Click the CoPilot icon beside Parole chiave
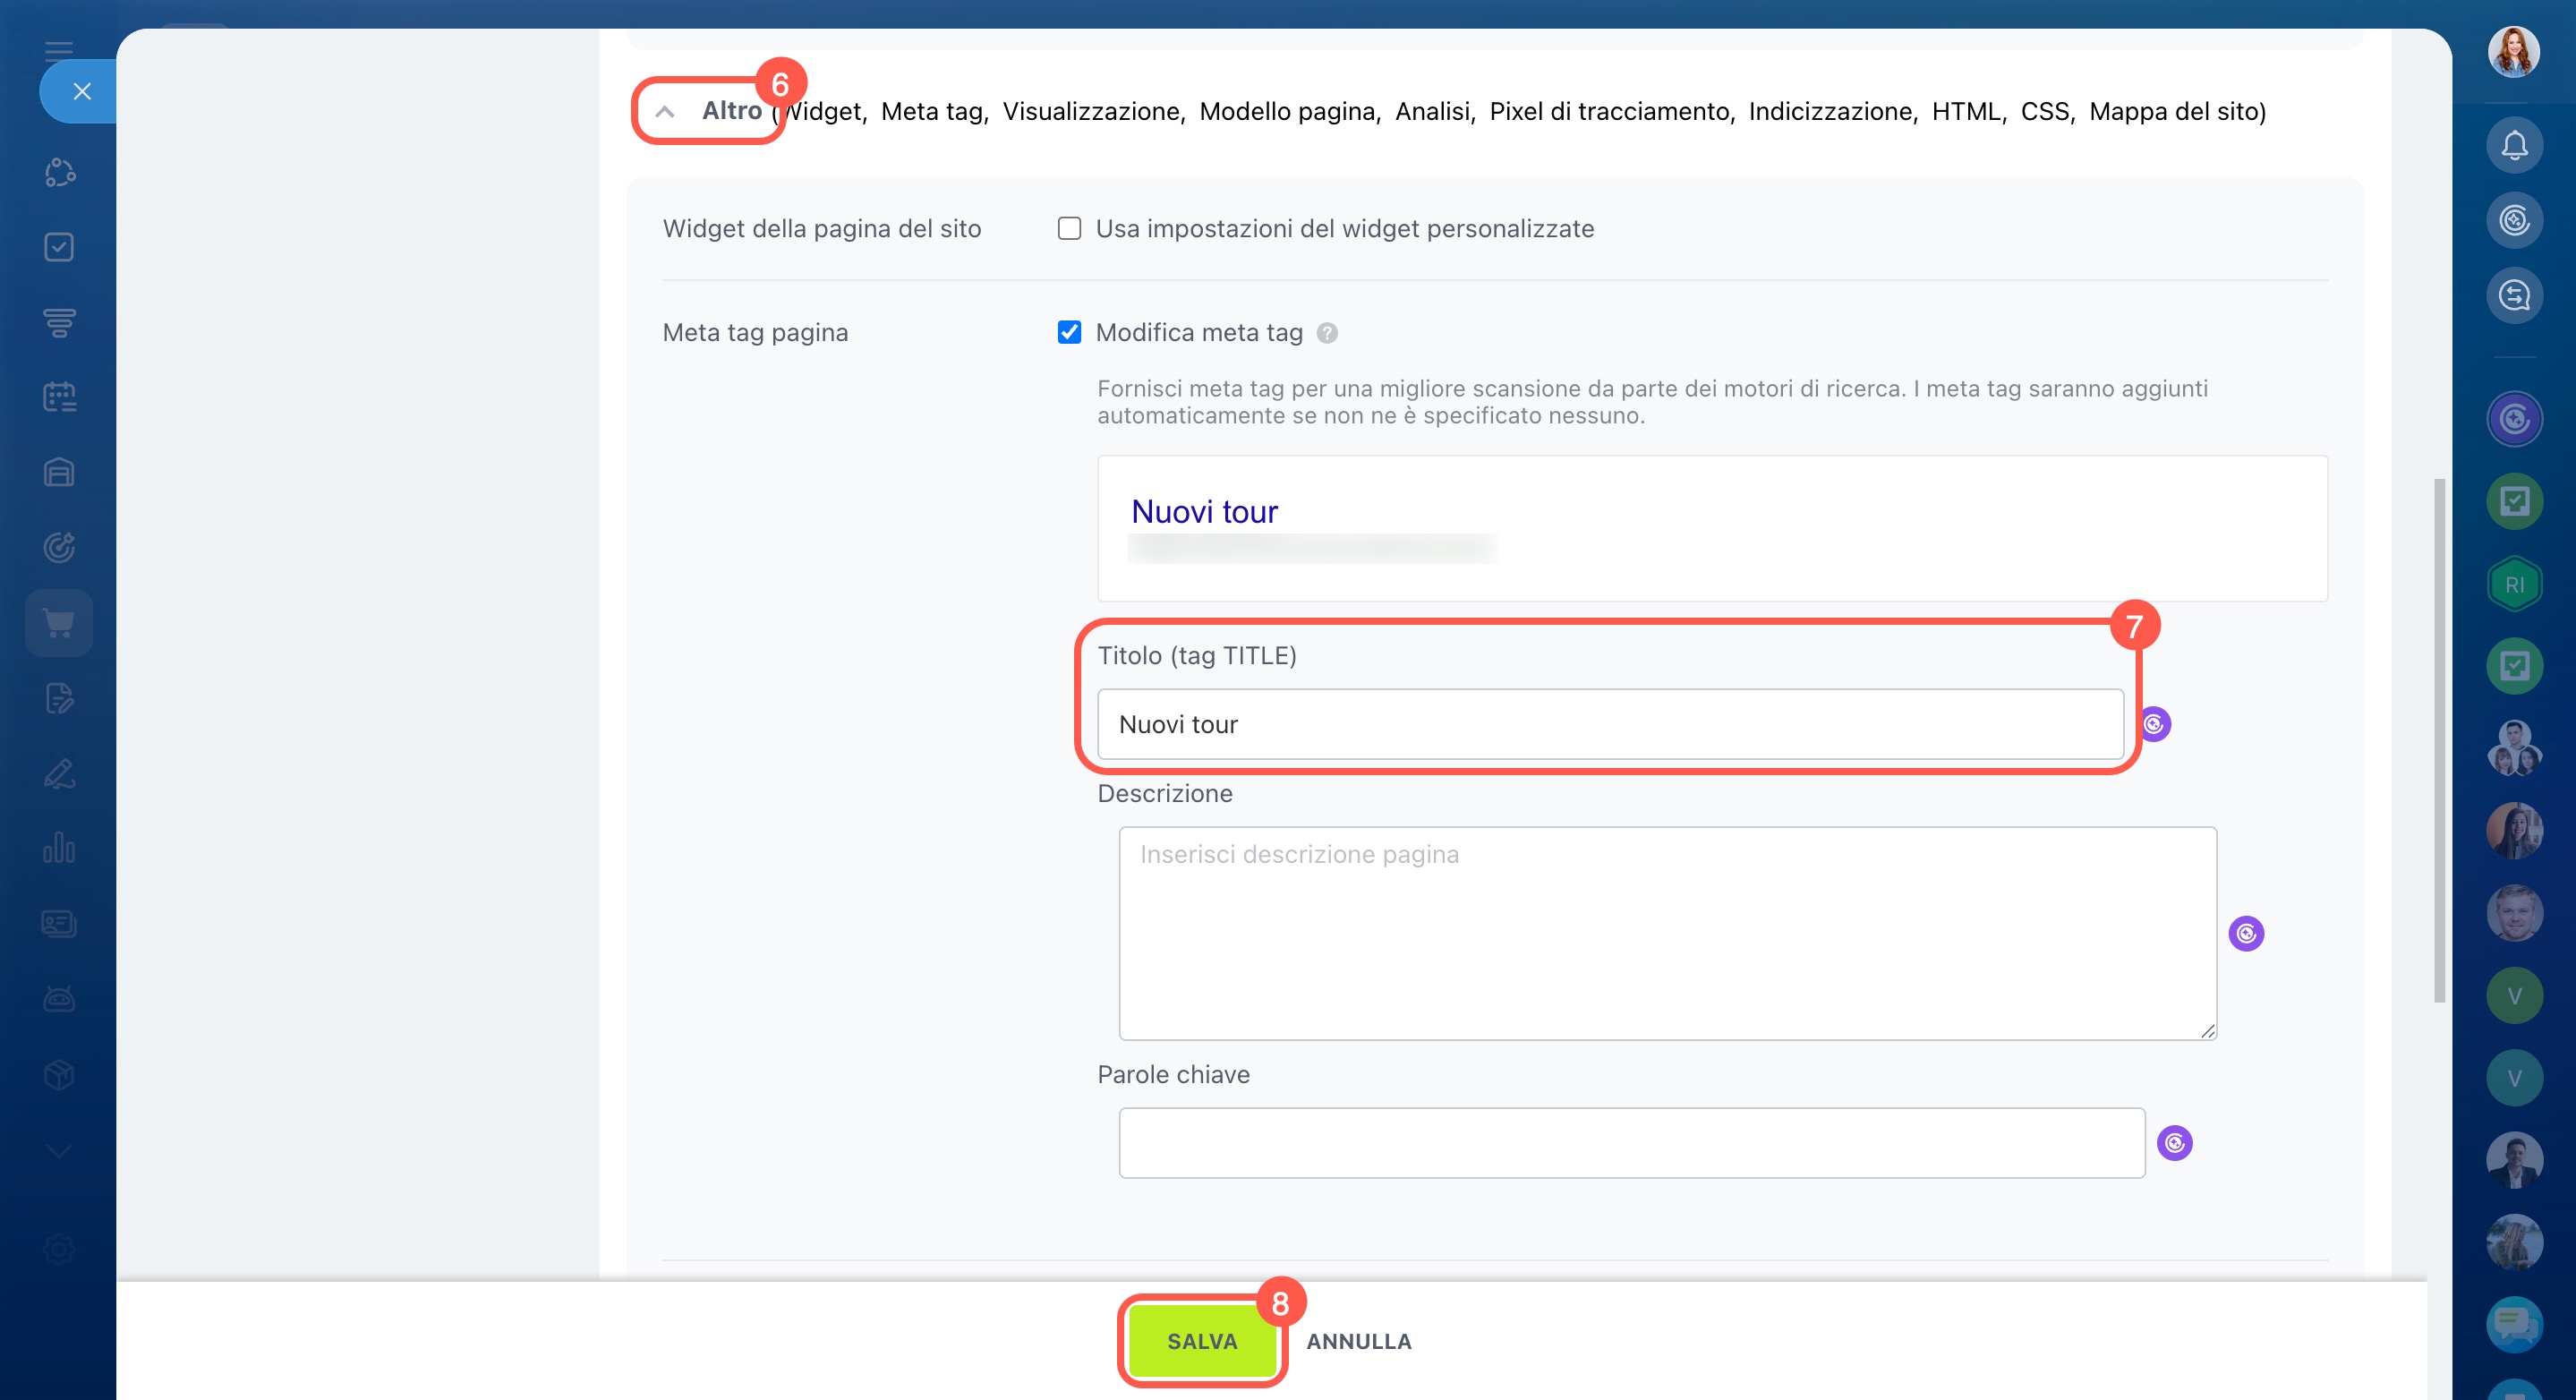Viewport: 2576px width, 1400px height. [x=2174, y=1143]
